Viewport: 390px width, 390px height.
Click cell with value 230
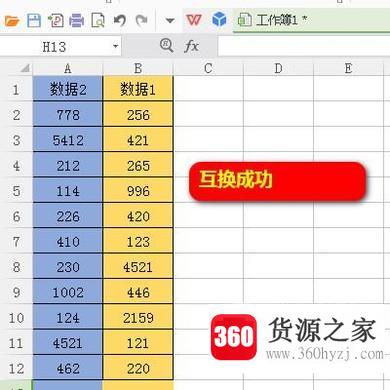(x=68, y=267)
